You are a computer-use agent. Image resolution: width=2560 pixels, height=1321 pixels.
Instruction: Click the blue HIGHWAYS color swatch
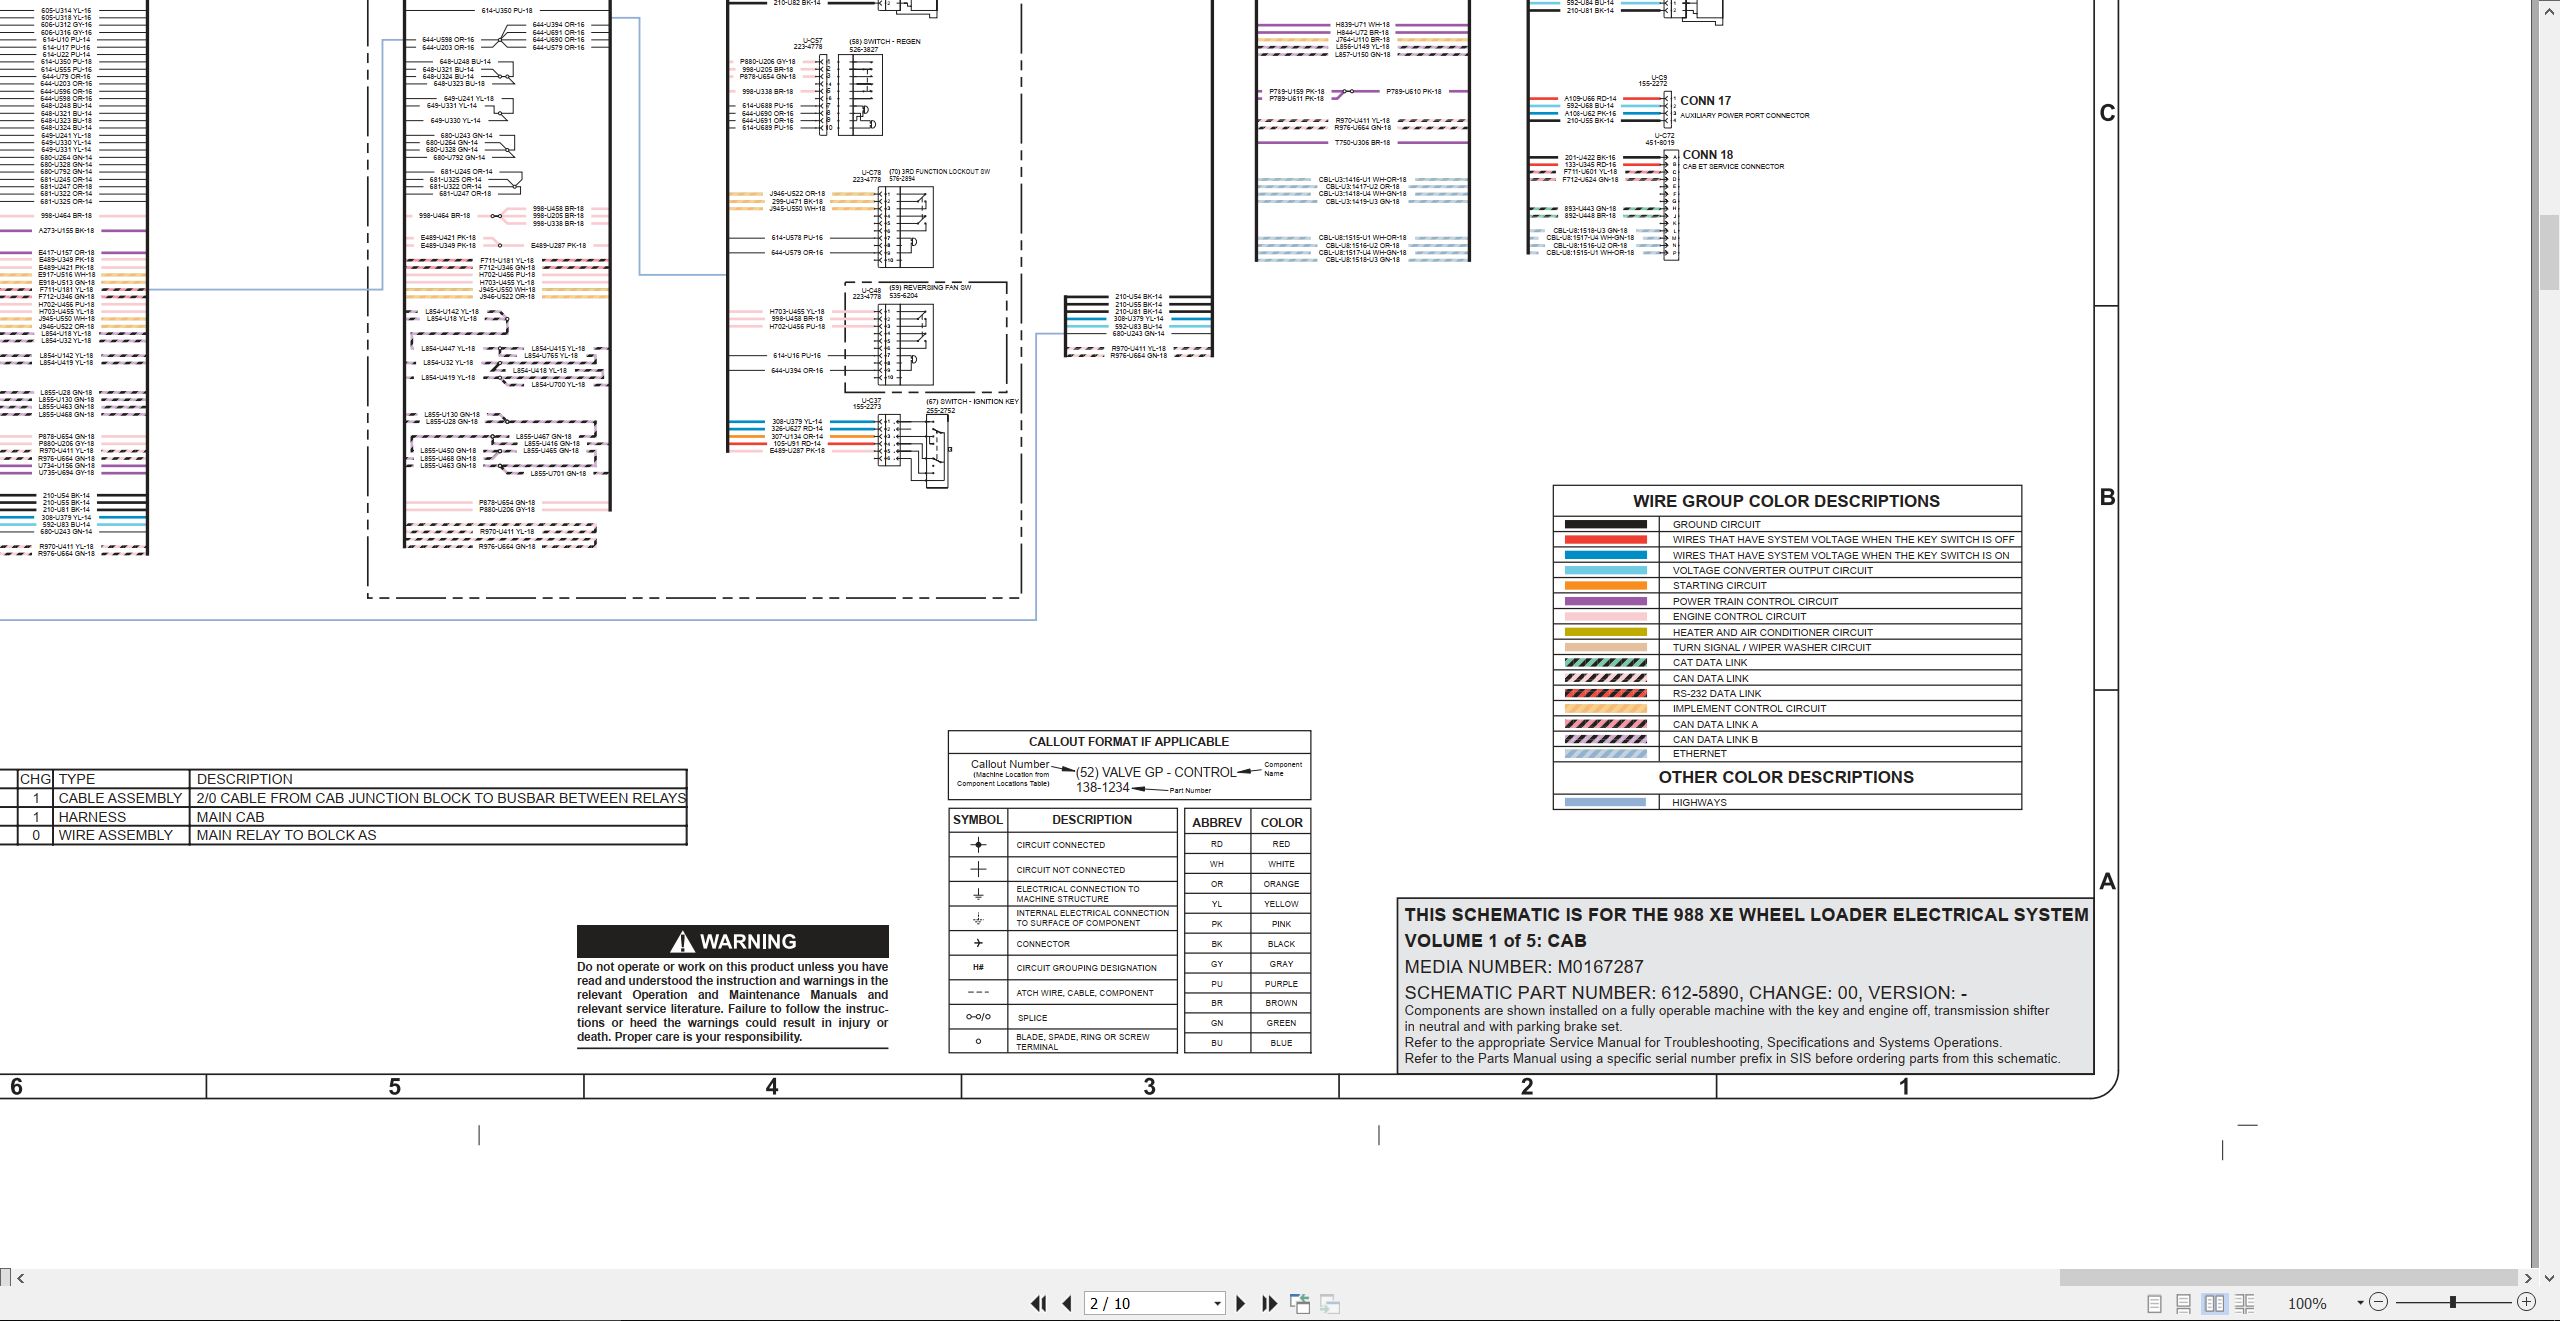[1605, 802]
